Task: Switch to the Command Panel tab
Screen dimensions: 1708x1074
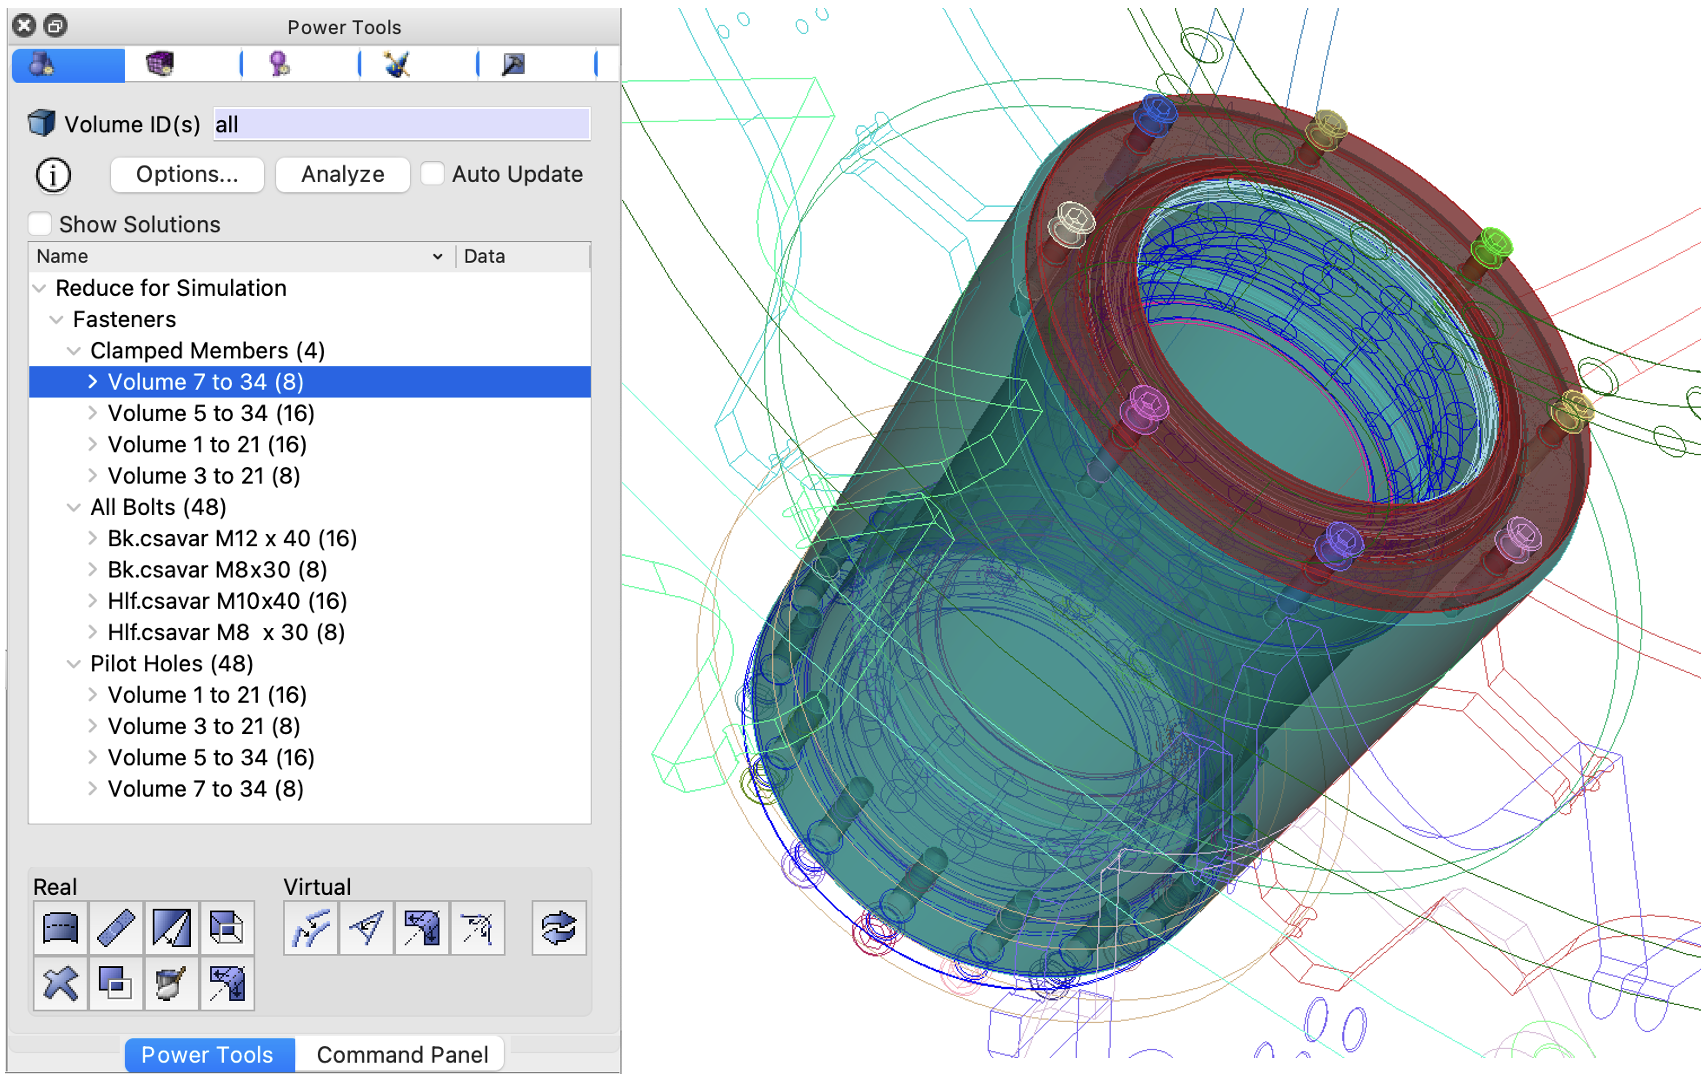Action: [401, 1054]
